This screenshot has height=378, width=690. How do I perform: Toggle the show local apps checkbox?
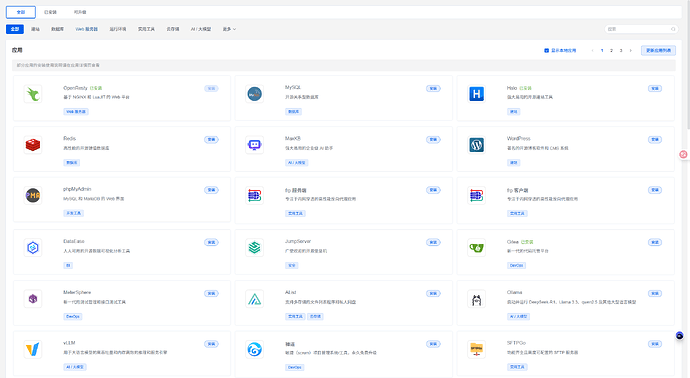pos(547,51)
